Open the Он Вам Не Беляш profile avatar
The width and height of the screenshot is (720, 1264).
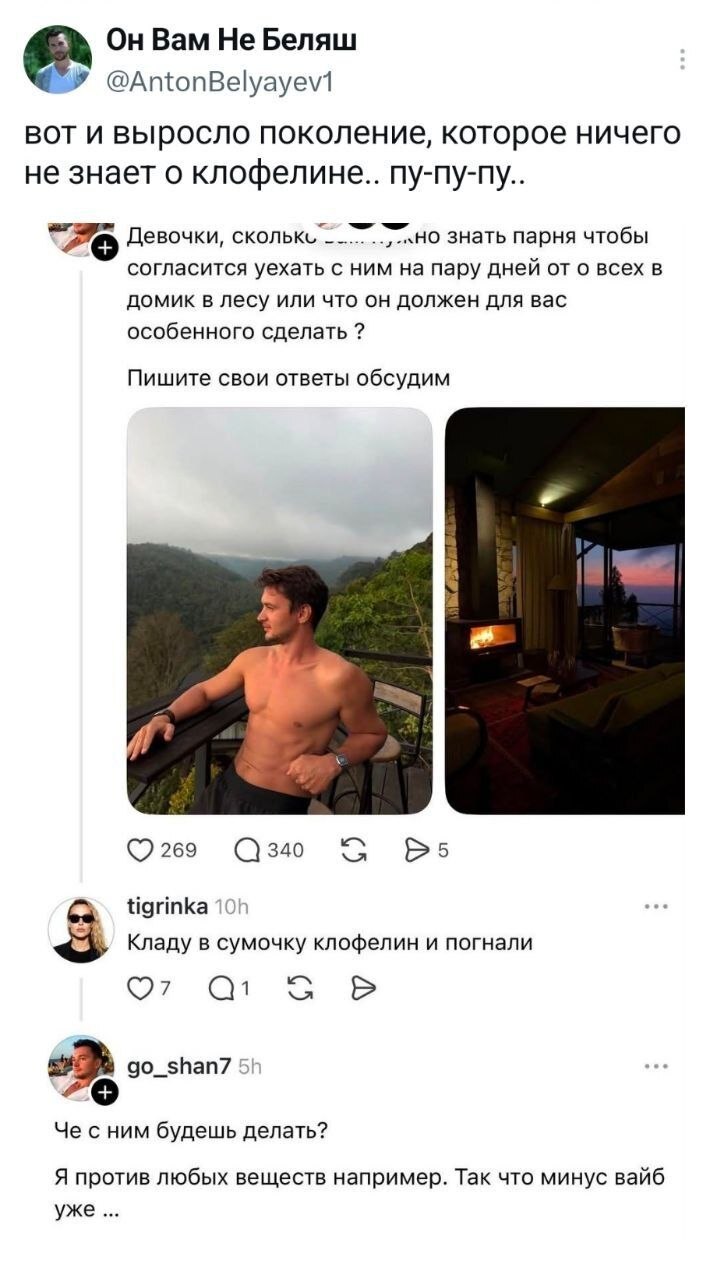[57, 60]
